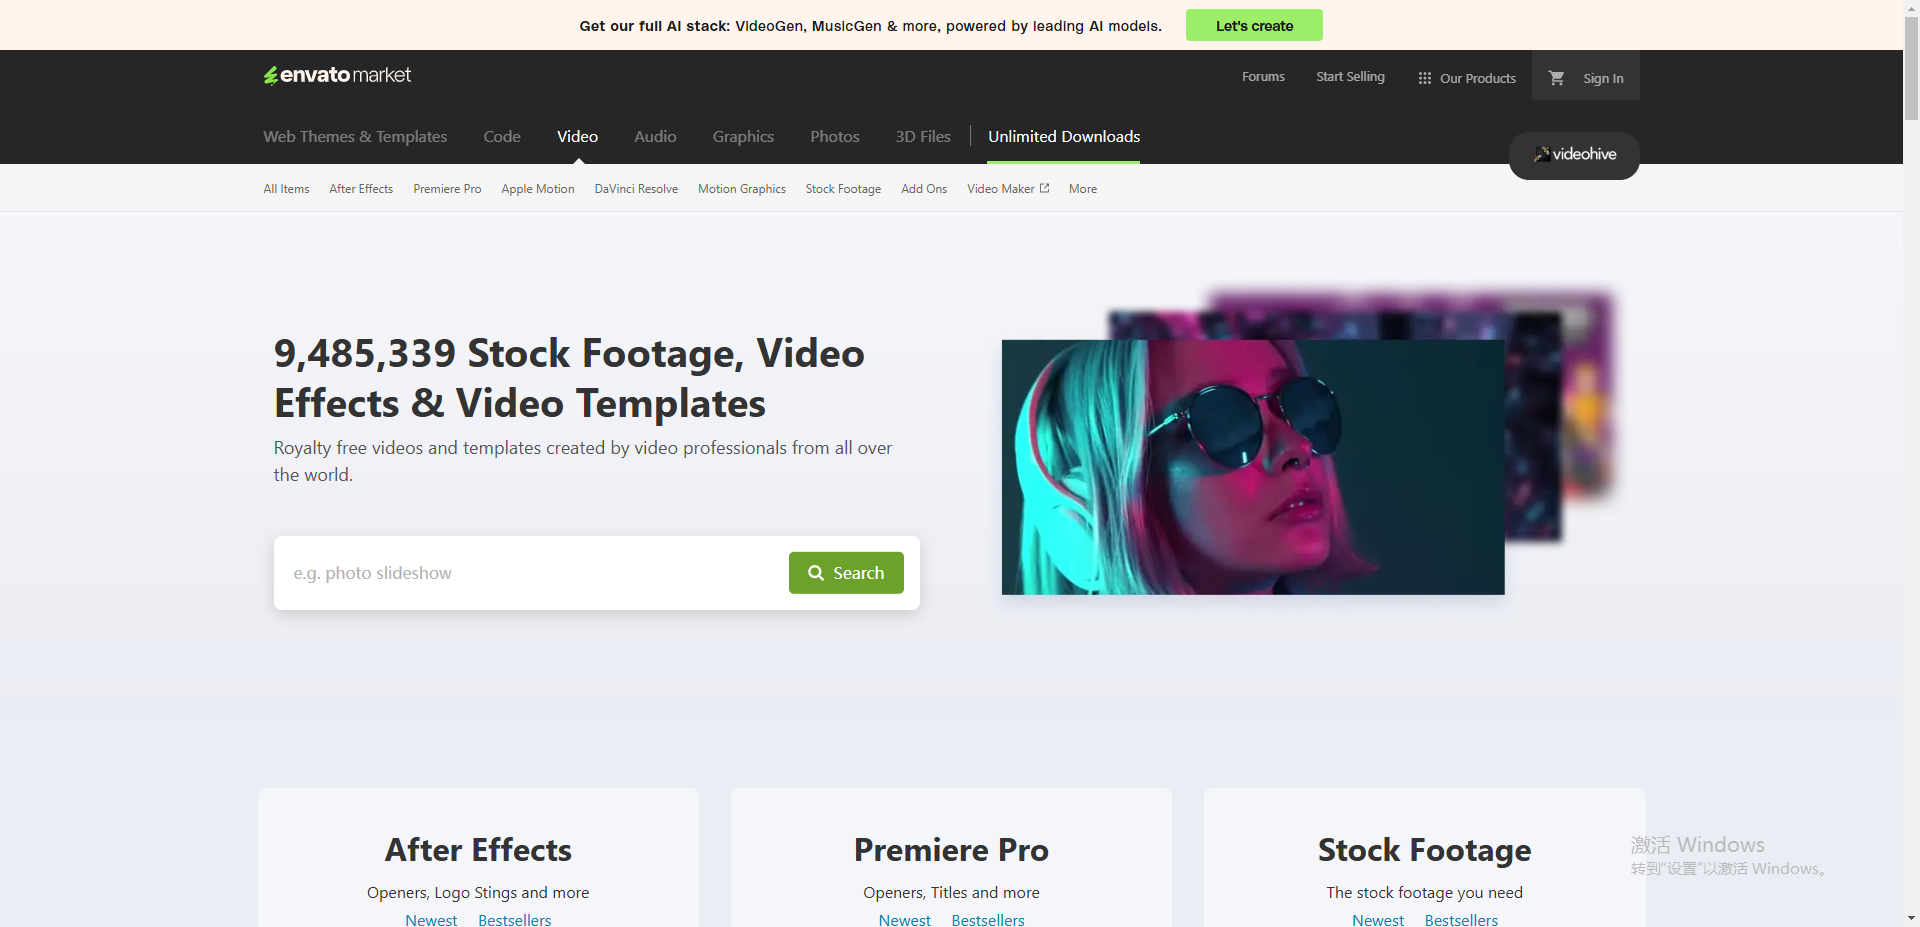Click the Stock Footage card heading
1920x927 pixels.
click(1424, 850)
